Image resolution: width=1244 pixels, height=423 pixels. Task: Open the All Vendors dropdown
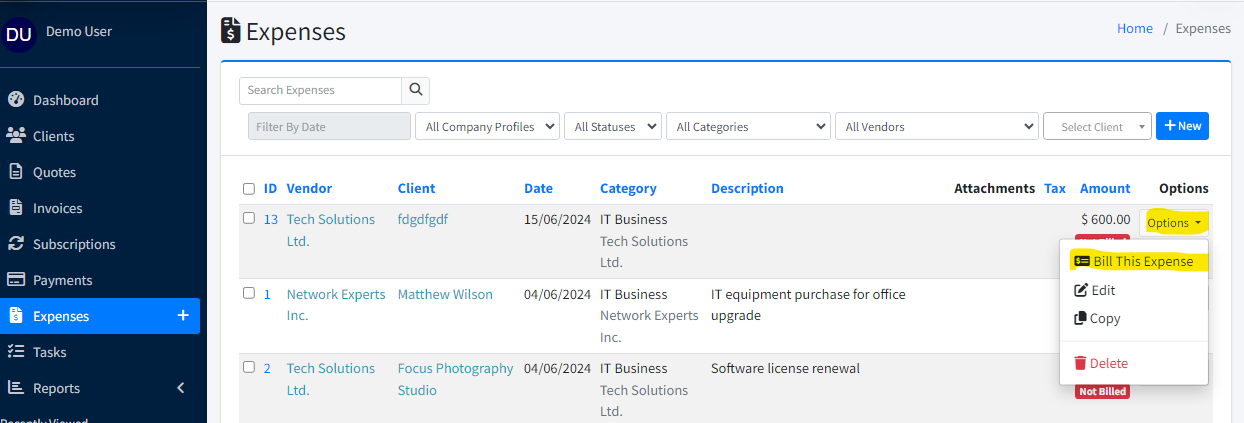(x=936, y=127)
